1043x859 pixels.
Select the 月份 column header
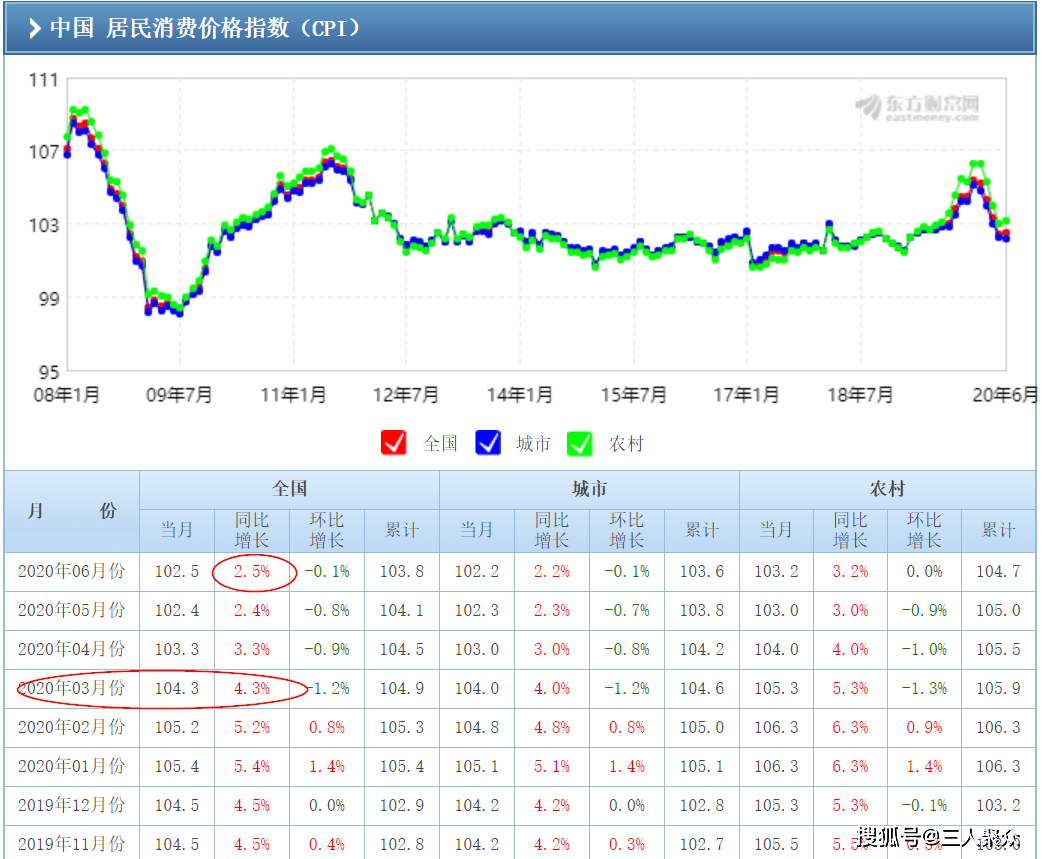(x=70, y=510)
